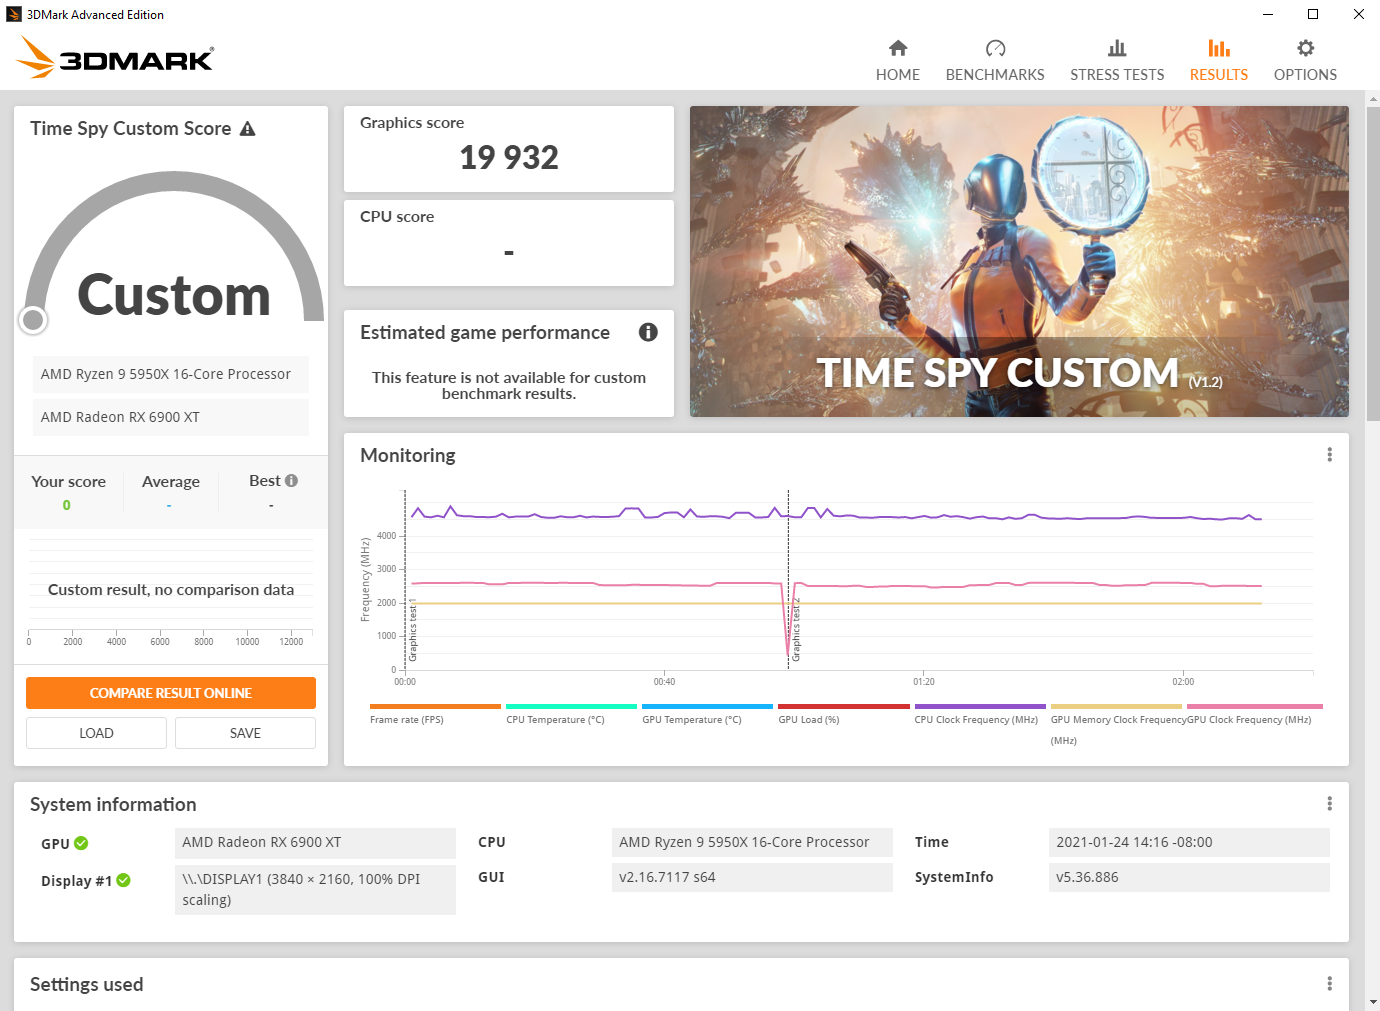
Task: Open the Home tab icon
Action: tap(897, 48)
